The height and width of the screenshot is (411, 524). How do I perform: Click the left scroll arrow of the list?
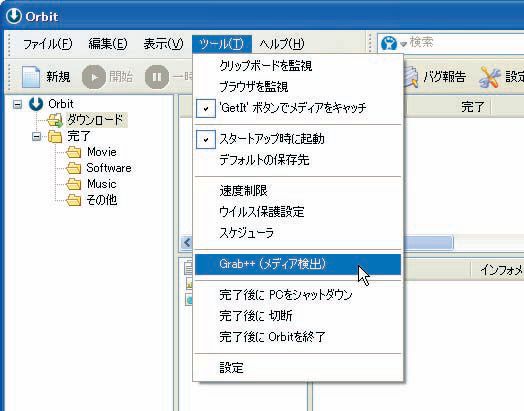[x=187, y=242]
